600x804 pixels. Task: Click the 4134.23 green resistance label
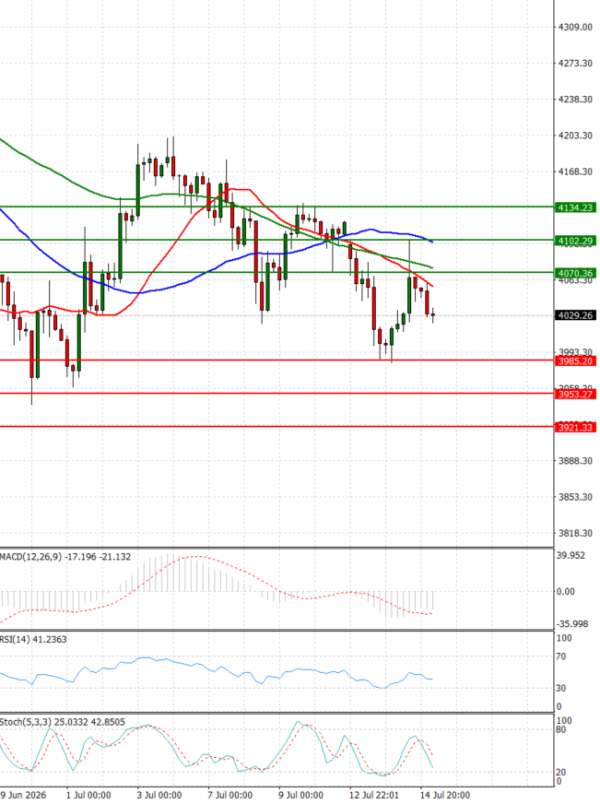[x=575, y=207]
